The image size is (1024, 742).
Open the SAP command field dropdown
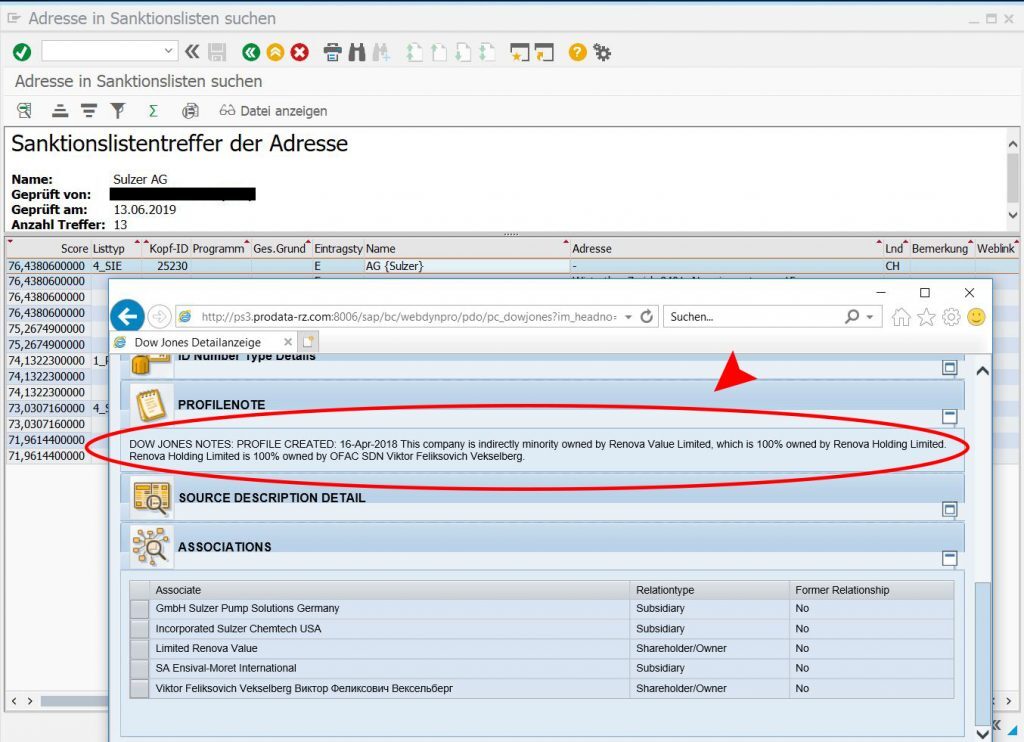coord(168,51)
